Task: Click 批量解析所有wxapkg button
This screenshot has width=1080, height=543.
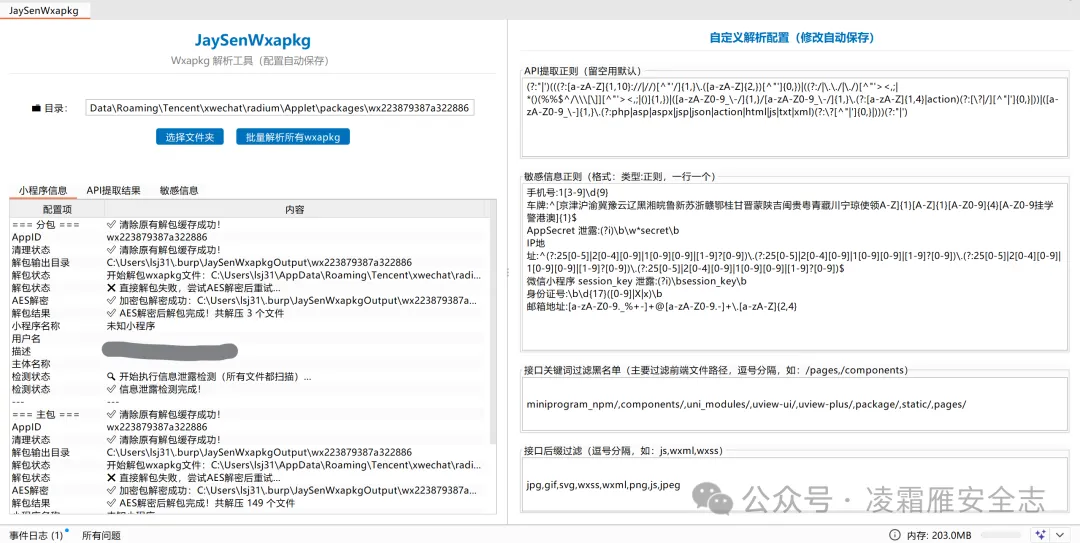Action: click(293, 137)
